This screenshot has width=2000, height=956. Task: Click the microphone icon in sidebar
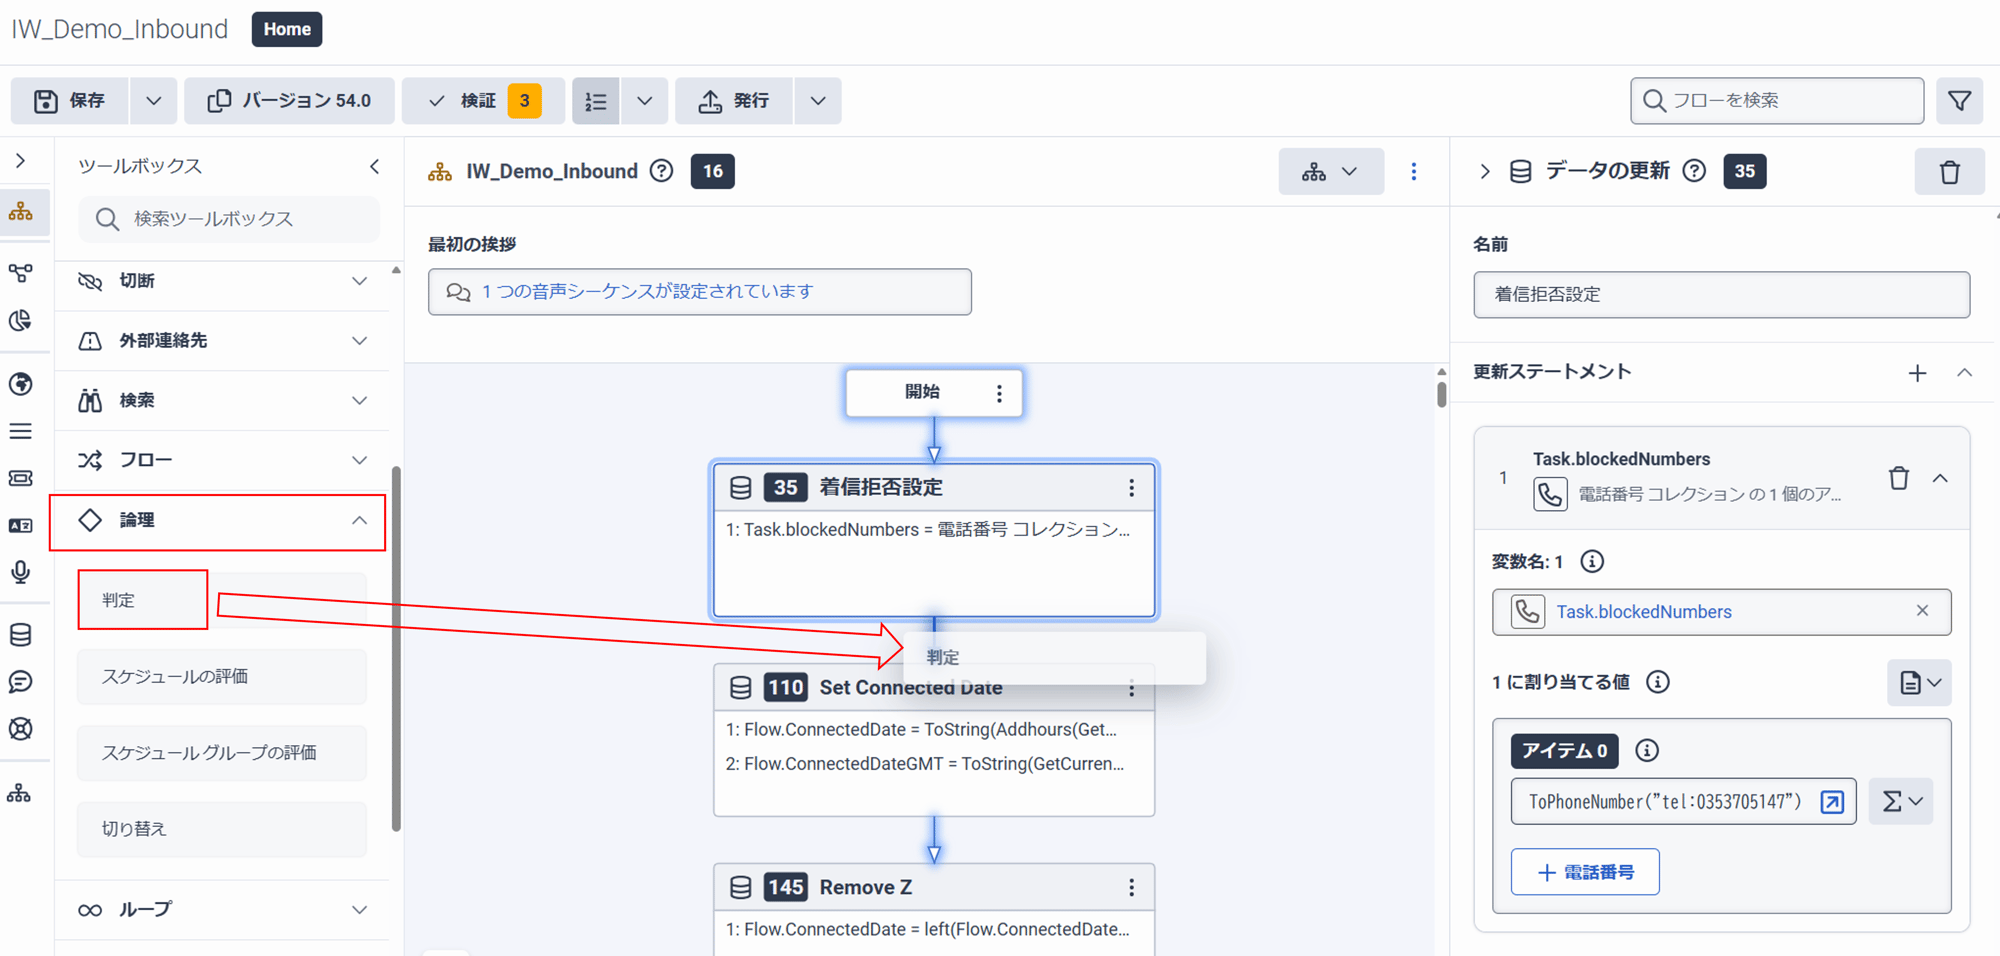tap(21, 572)
